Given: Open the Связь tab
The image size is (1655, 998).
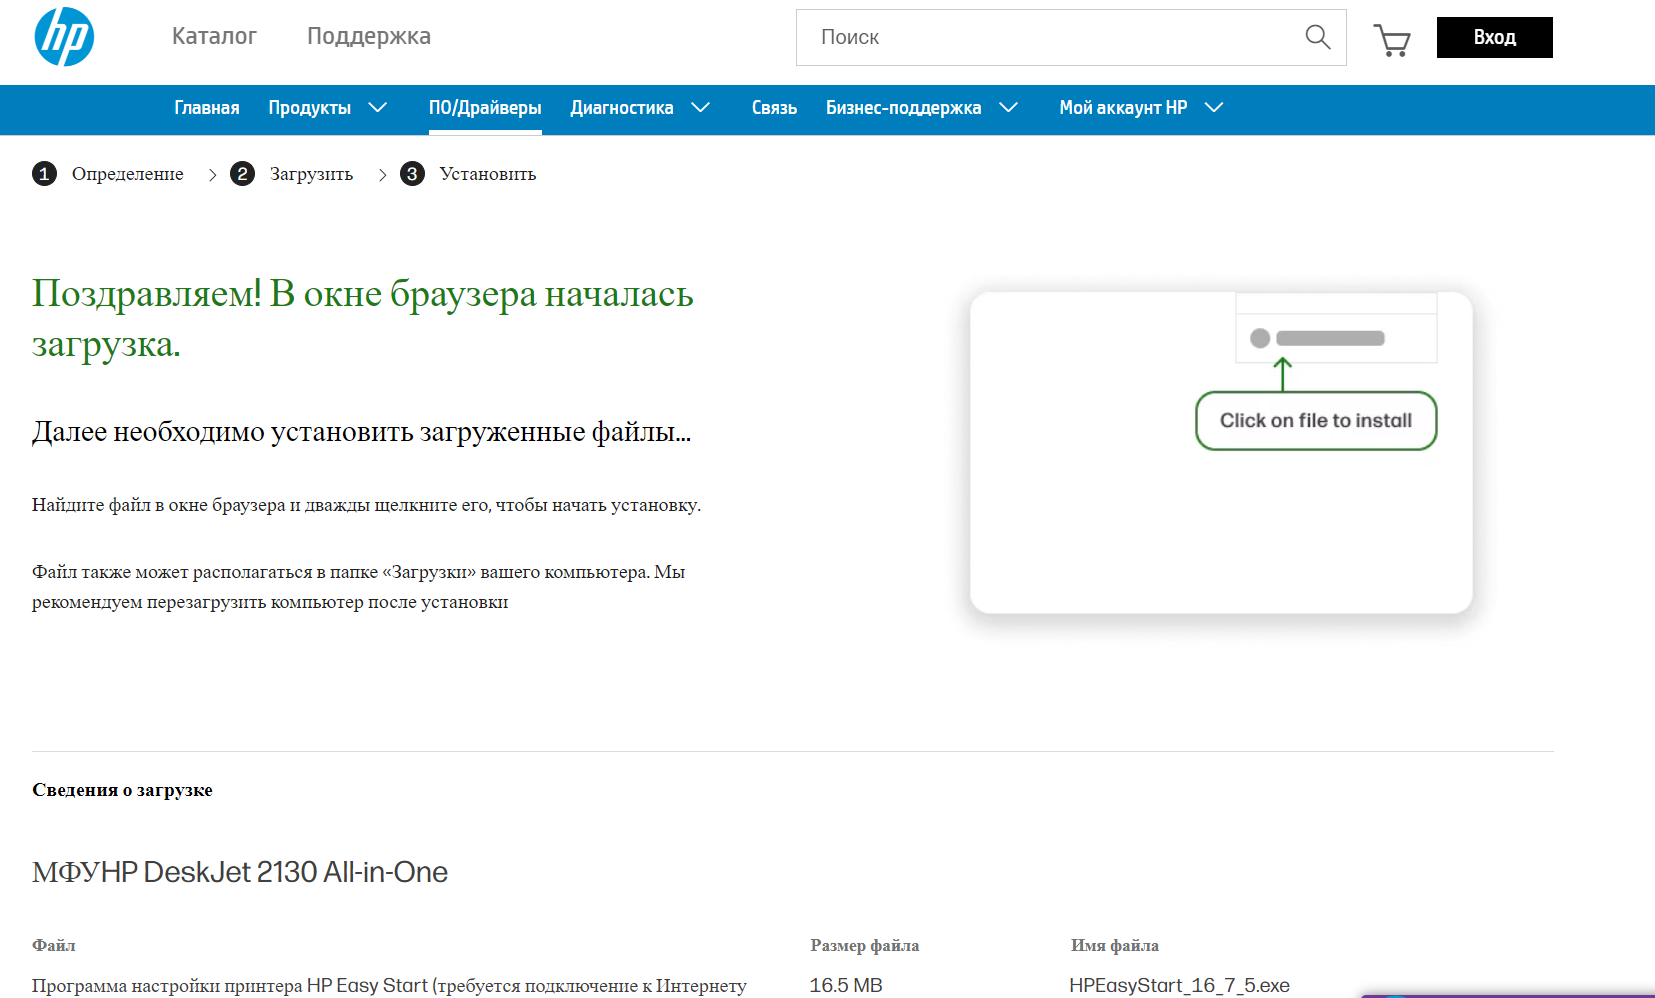Looking at the screenshot, I should pos(774,108).
